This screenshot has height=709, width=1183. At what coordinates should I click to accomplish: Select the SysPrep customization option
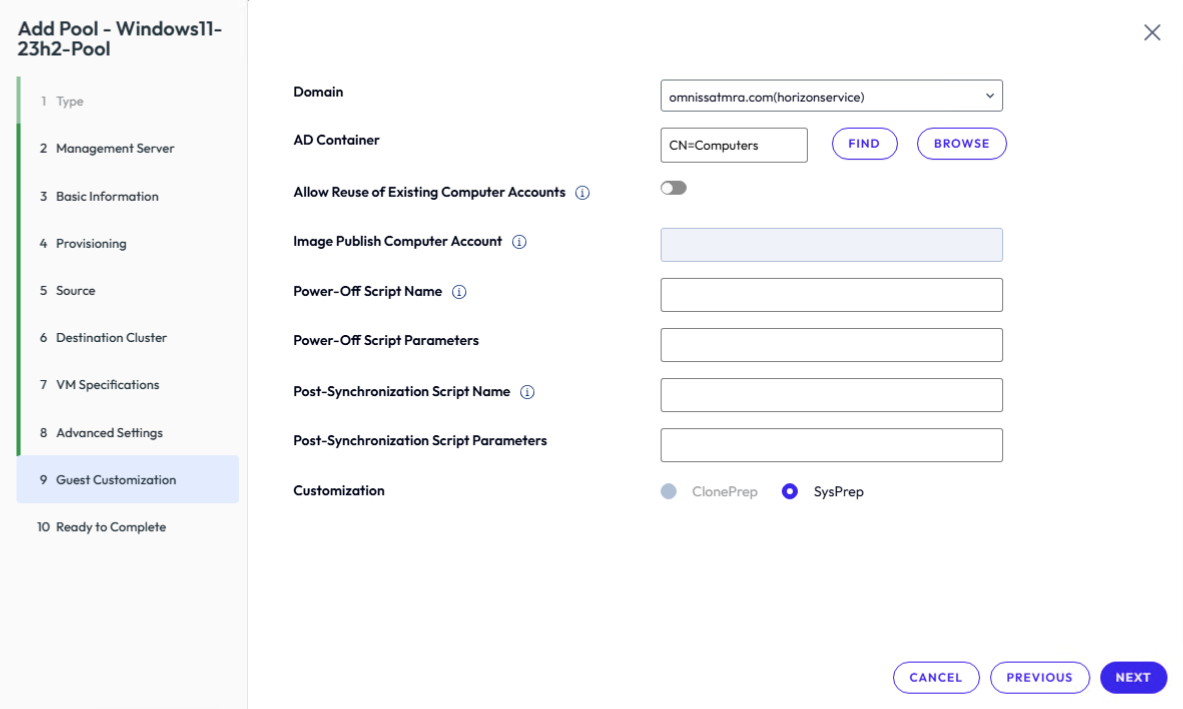(789, 491)
